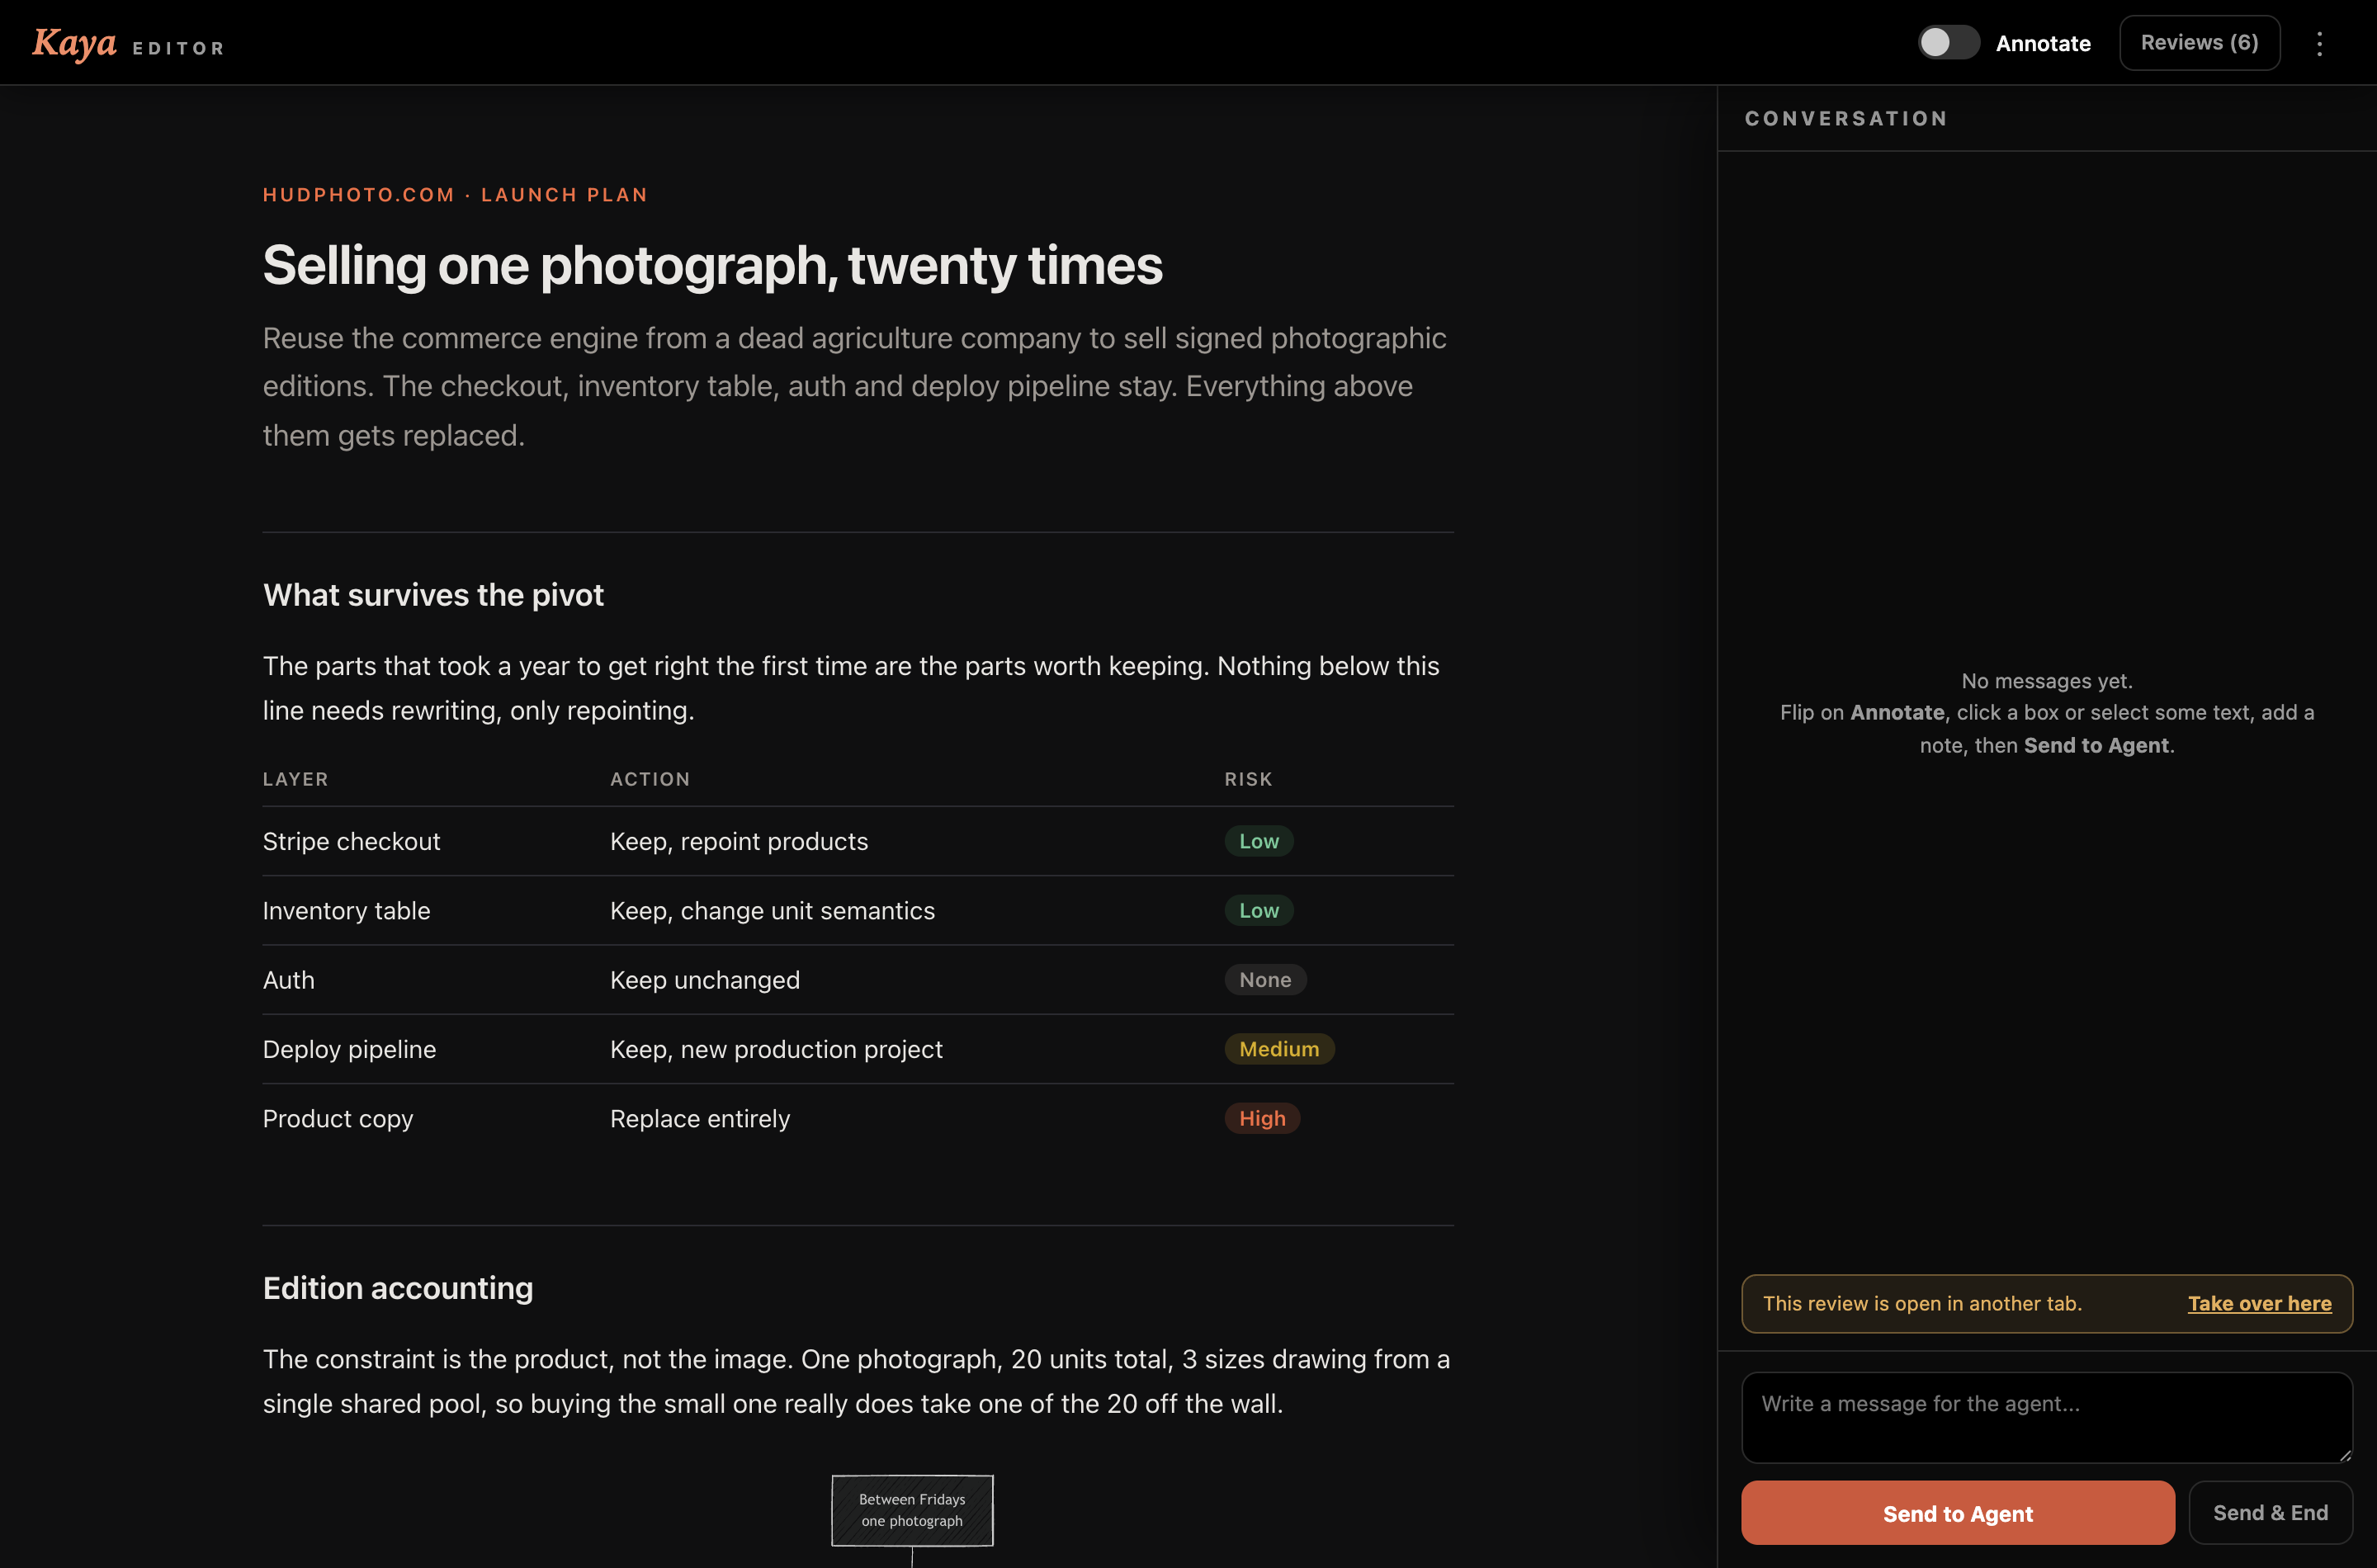Click the intro paragraph starting 'Reuse the commerce engine'
Screen dimensions: 2377x1568
tap(857, 386)
